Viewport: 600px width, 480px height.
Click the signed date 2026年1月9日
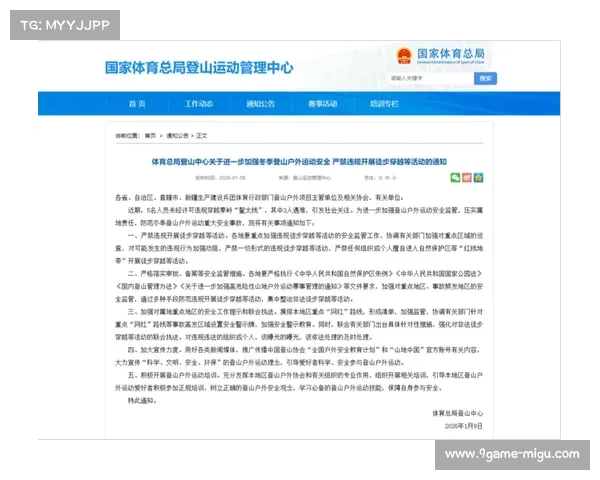(463, 426)
